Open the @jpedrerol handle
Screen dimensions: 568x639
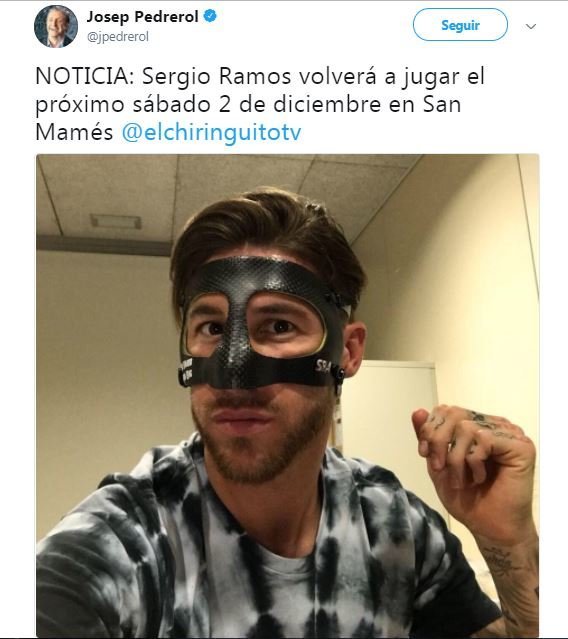pos(118,37)
